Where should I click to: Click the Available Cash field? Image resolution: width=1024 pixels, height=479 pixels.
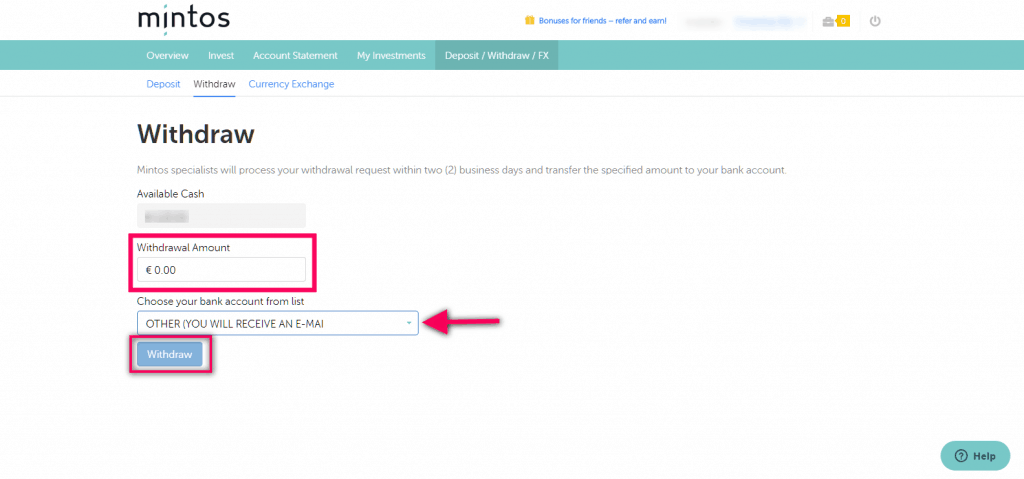click(x=221, y=215)
